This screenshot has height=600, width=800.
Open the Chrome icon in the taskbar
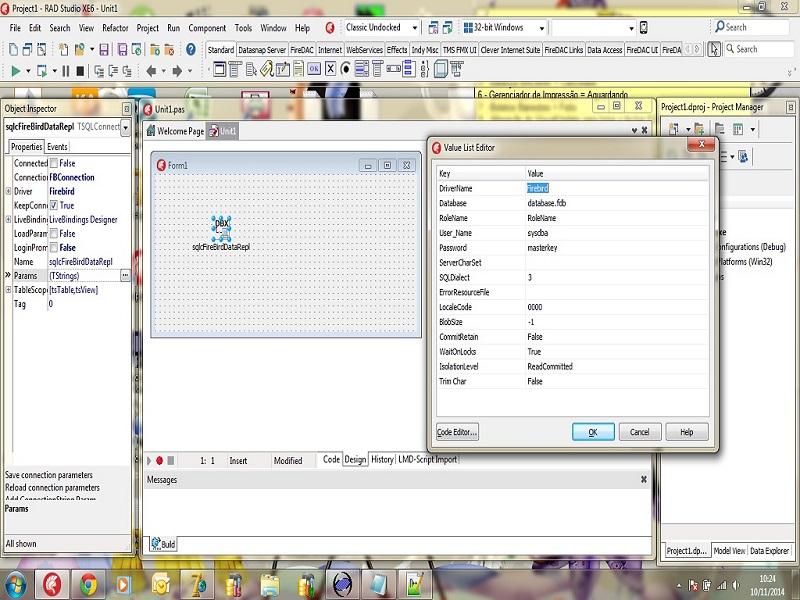coord(89,584)
